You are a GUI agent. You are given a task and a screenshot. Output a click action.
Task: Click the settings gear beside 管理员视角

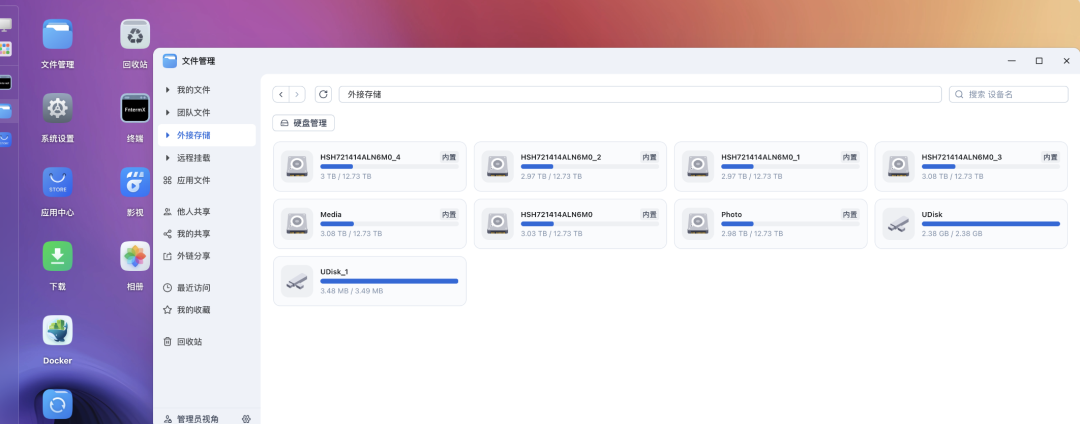click(246, 418)
